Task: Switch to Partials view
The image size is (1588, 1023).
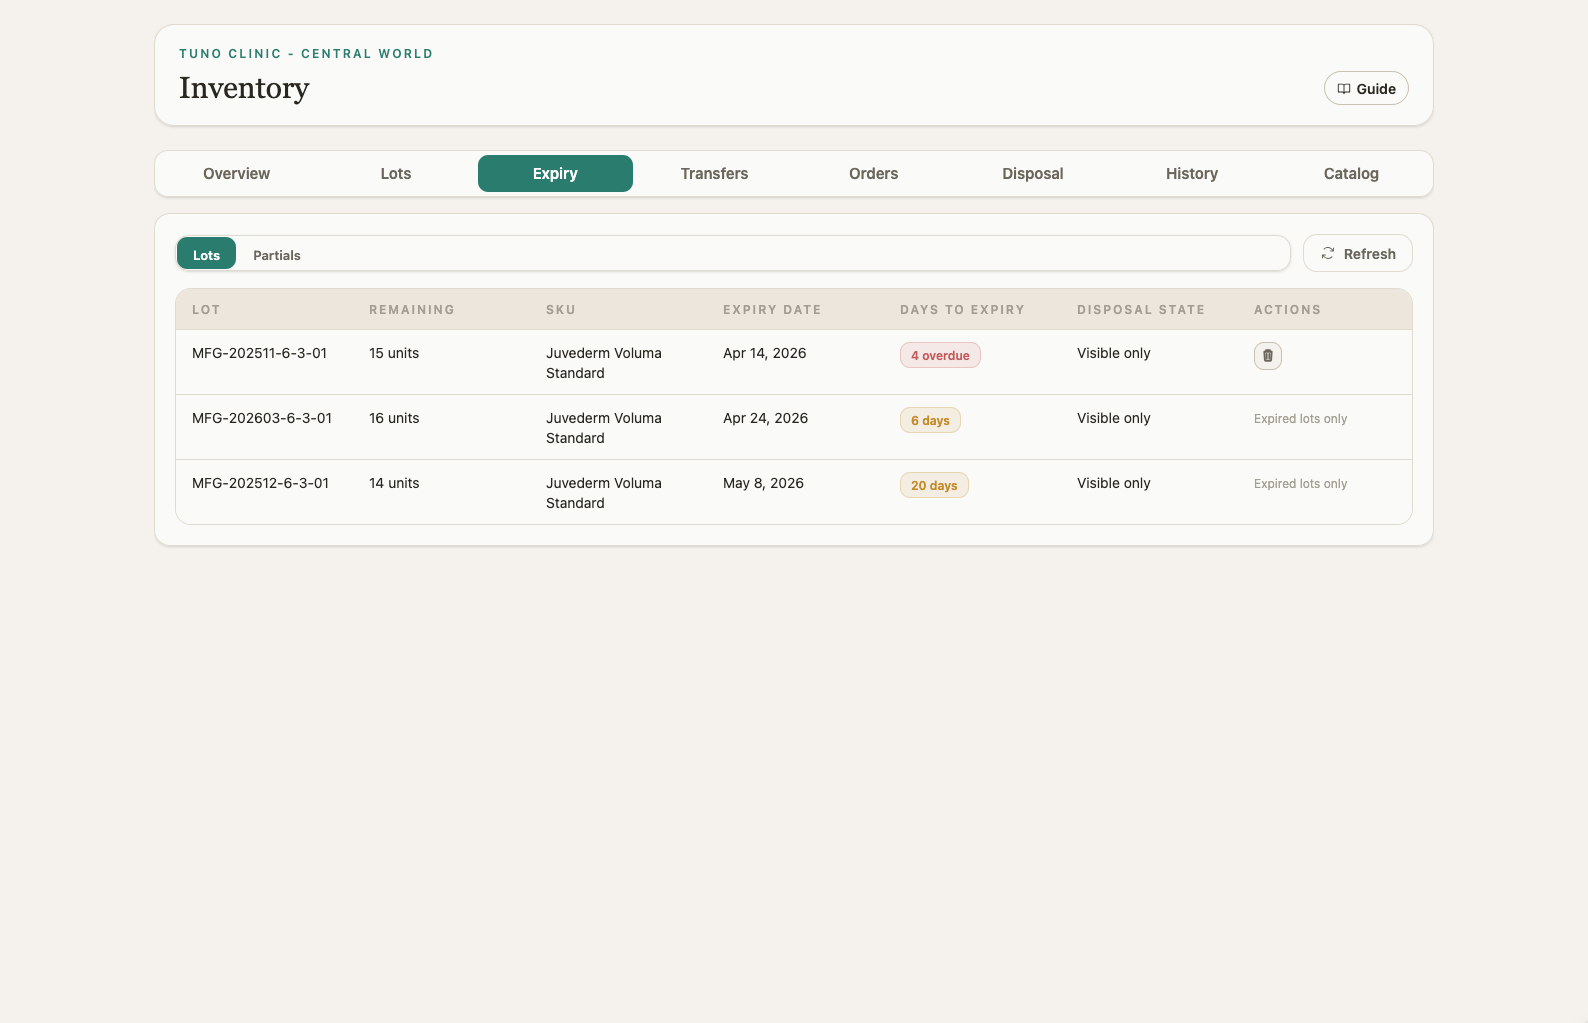Action: (277, 255)
